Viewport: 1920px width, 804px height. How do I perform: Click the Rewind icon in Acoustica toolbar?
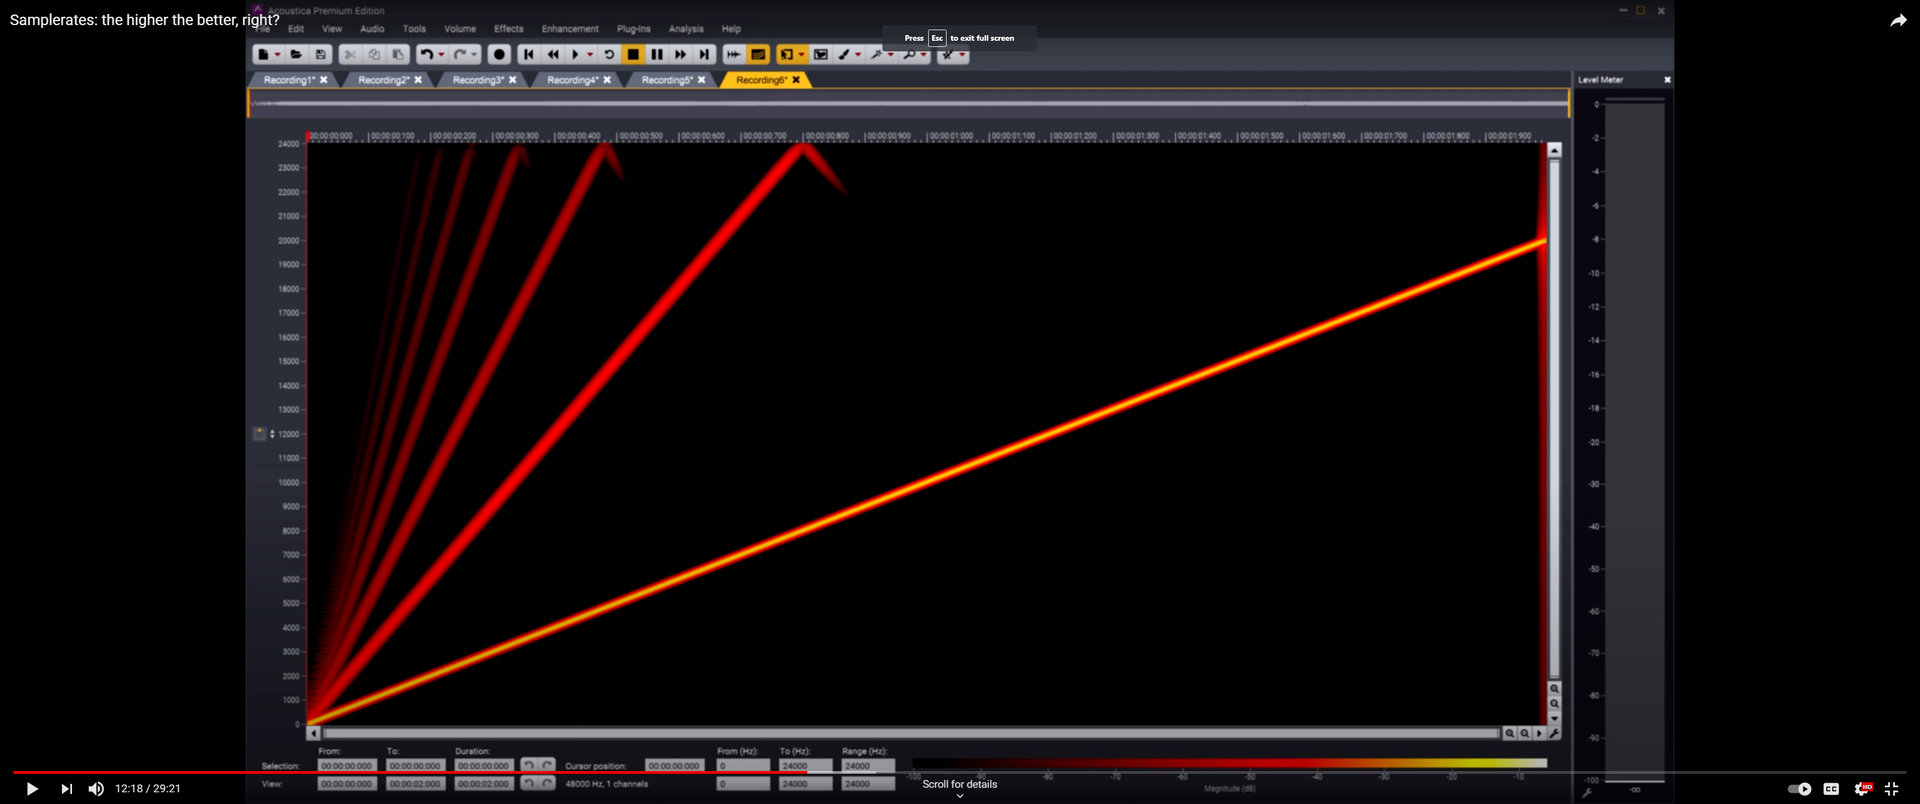coord(553,55)
